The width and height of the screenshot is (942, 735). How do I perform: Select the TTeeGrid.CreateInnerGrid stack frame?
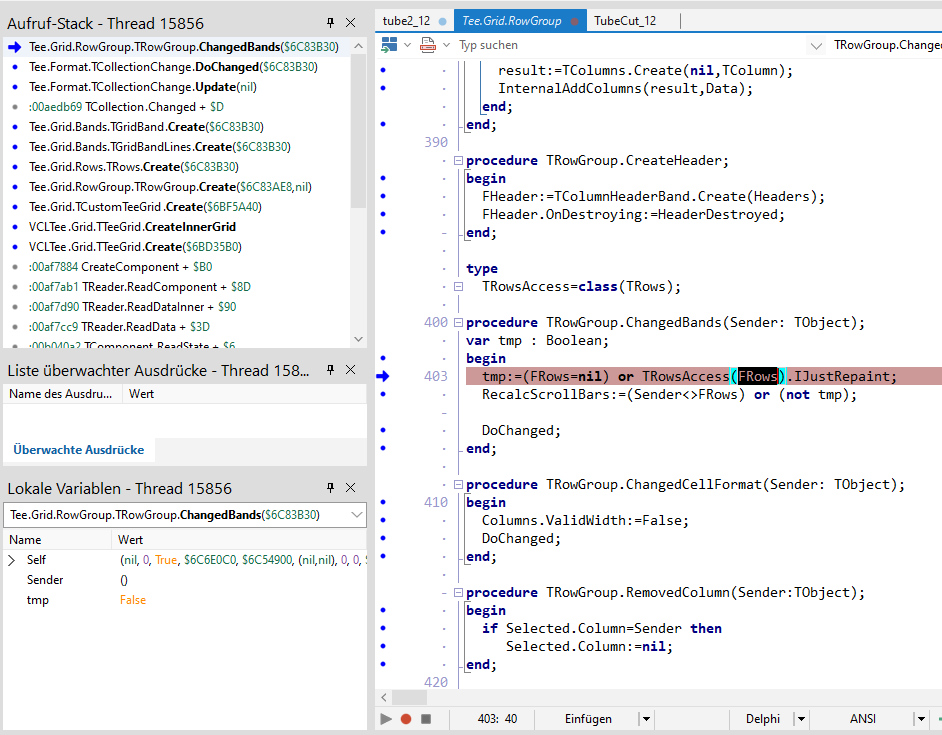click(x=177, y=227)
